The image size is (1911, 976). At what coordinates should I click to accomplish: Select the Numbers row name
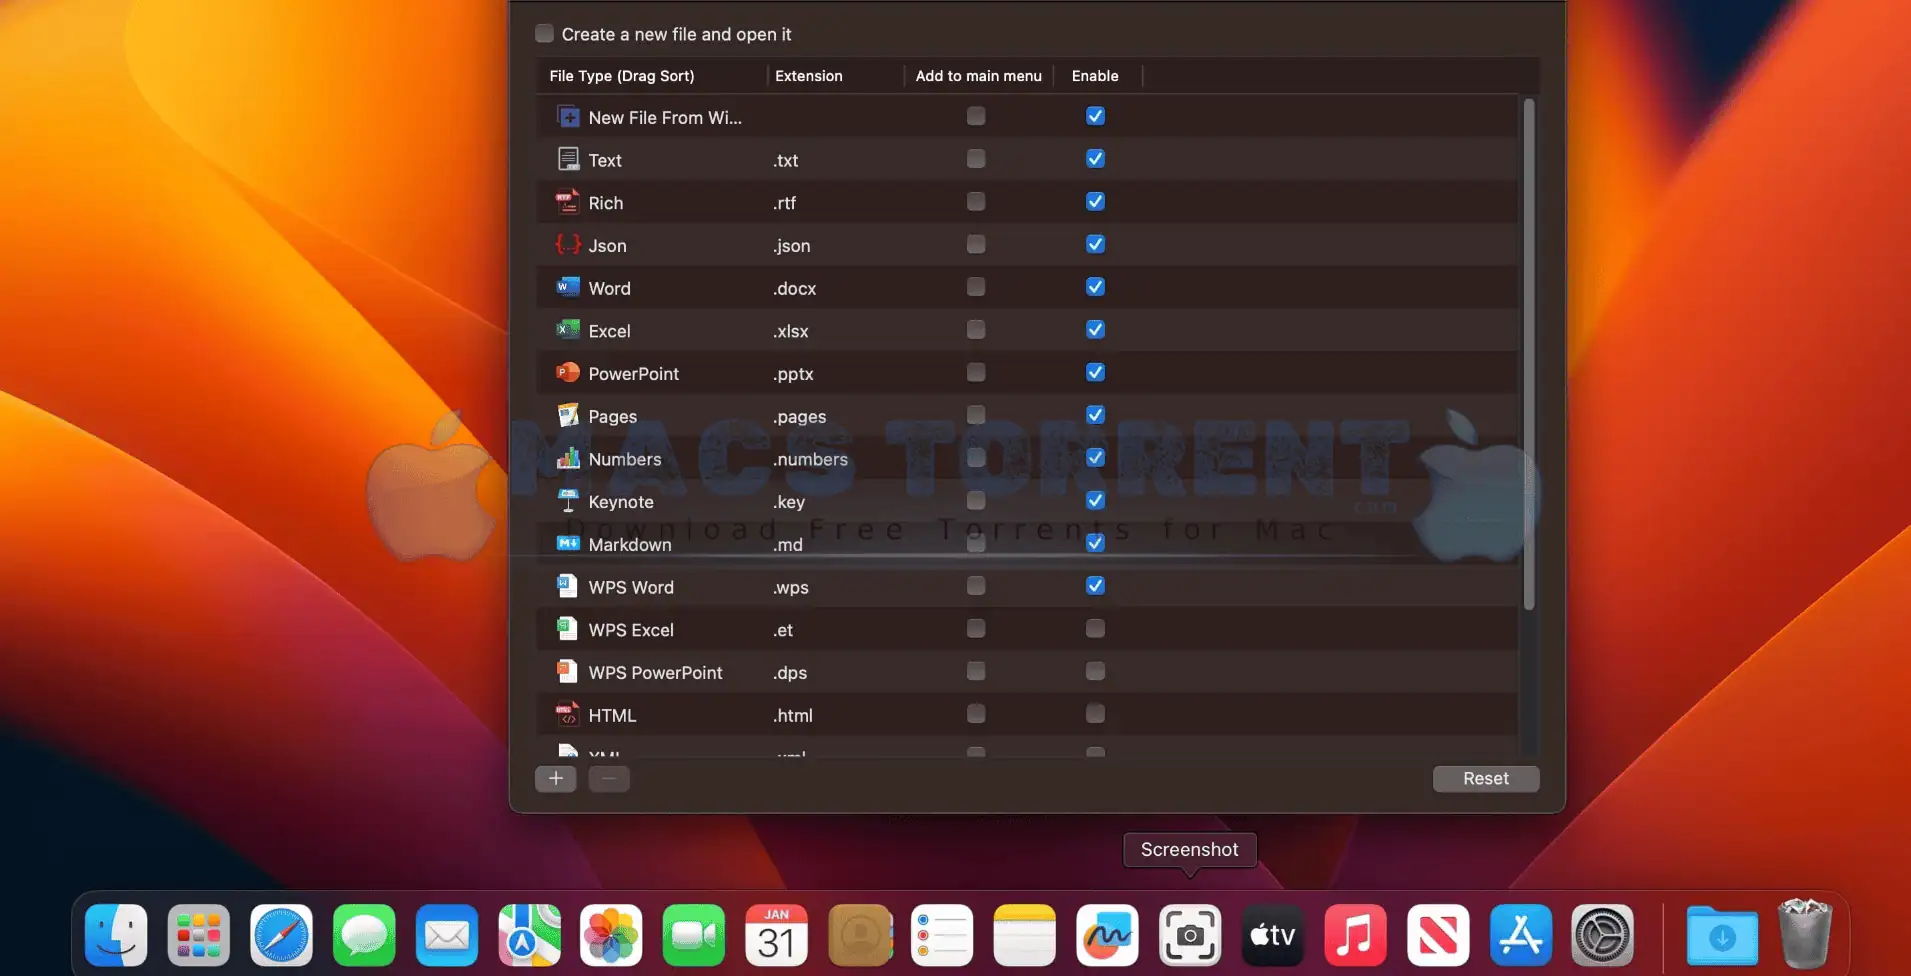[625, 459]
